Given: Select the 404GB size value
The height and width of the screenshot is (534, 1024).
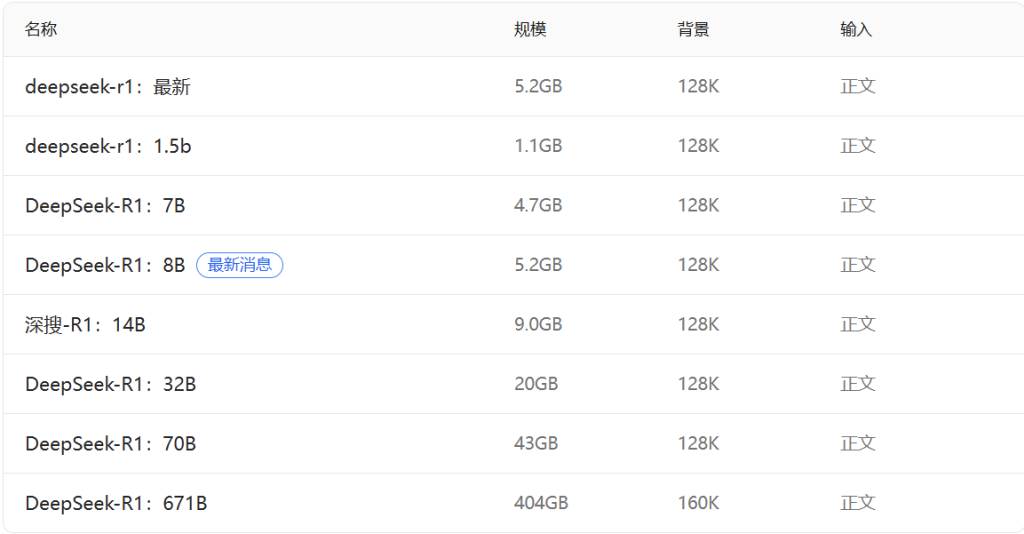Looking at the screenshot, I should point(541,503).
